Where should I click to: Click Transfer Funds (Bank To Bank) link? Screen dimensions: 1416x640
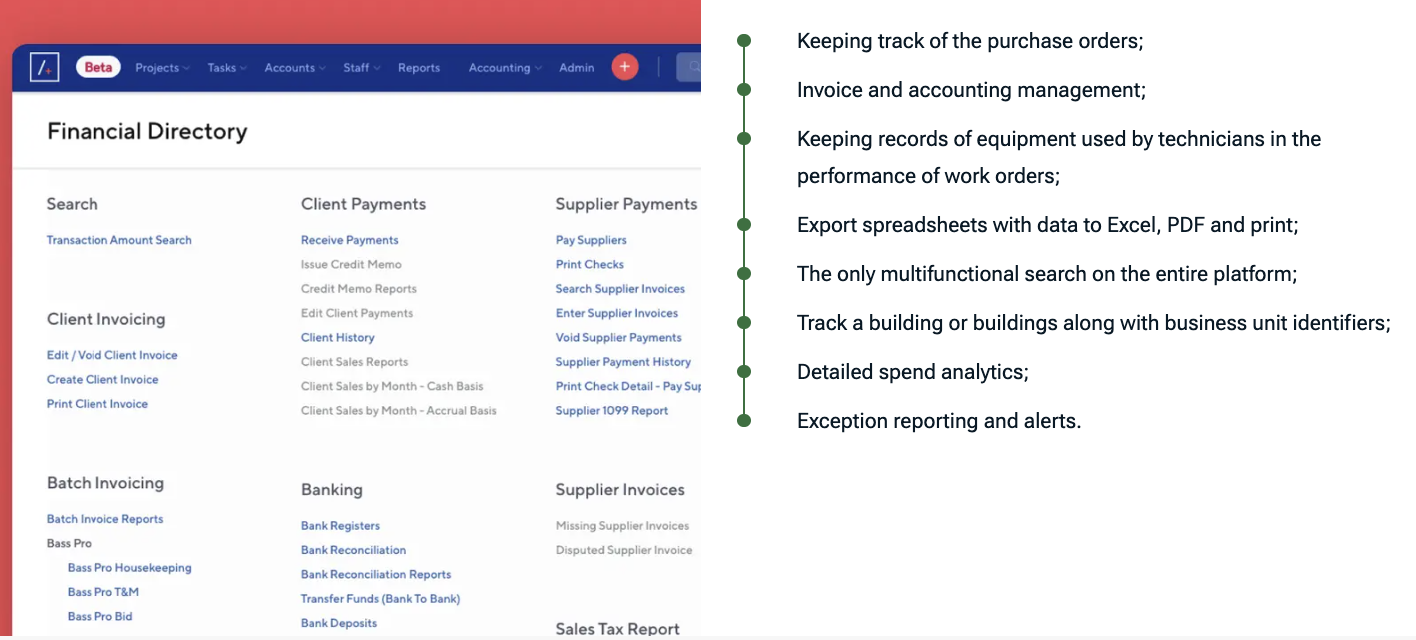pos(381,599)
